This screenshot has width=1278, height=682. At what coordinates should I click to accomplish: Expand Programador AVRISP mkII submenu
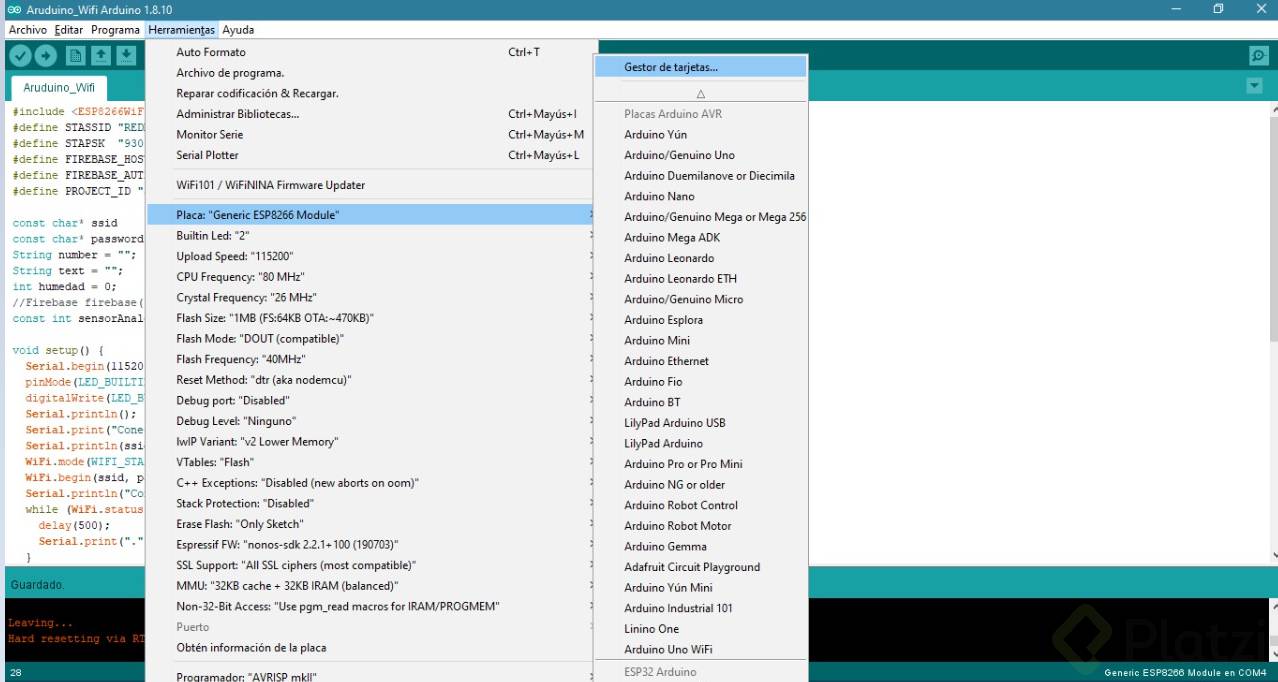point(371,677)
